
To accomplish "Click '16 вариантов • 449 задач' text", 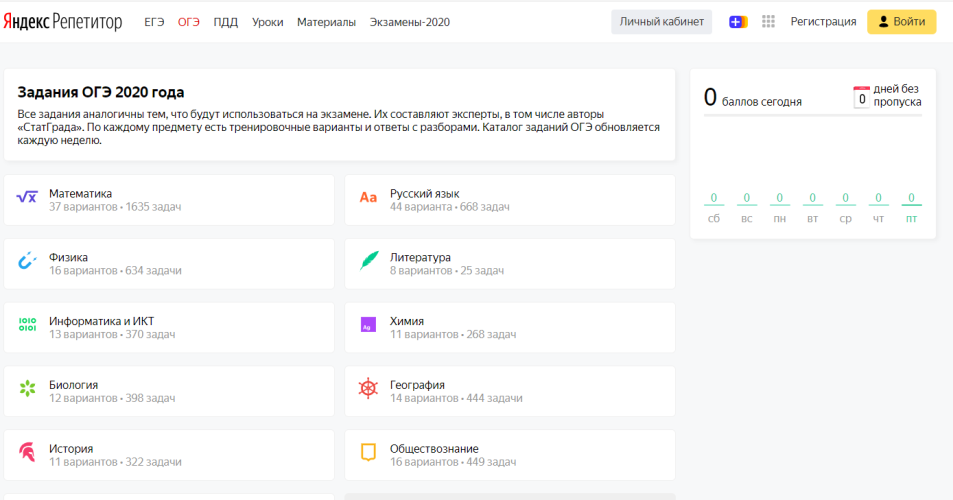I will coord(453,462).
